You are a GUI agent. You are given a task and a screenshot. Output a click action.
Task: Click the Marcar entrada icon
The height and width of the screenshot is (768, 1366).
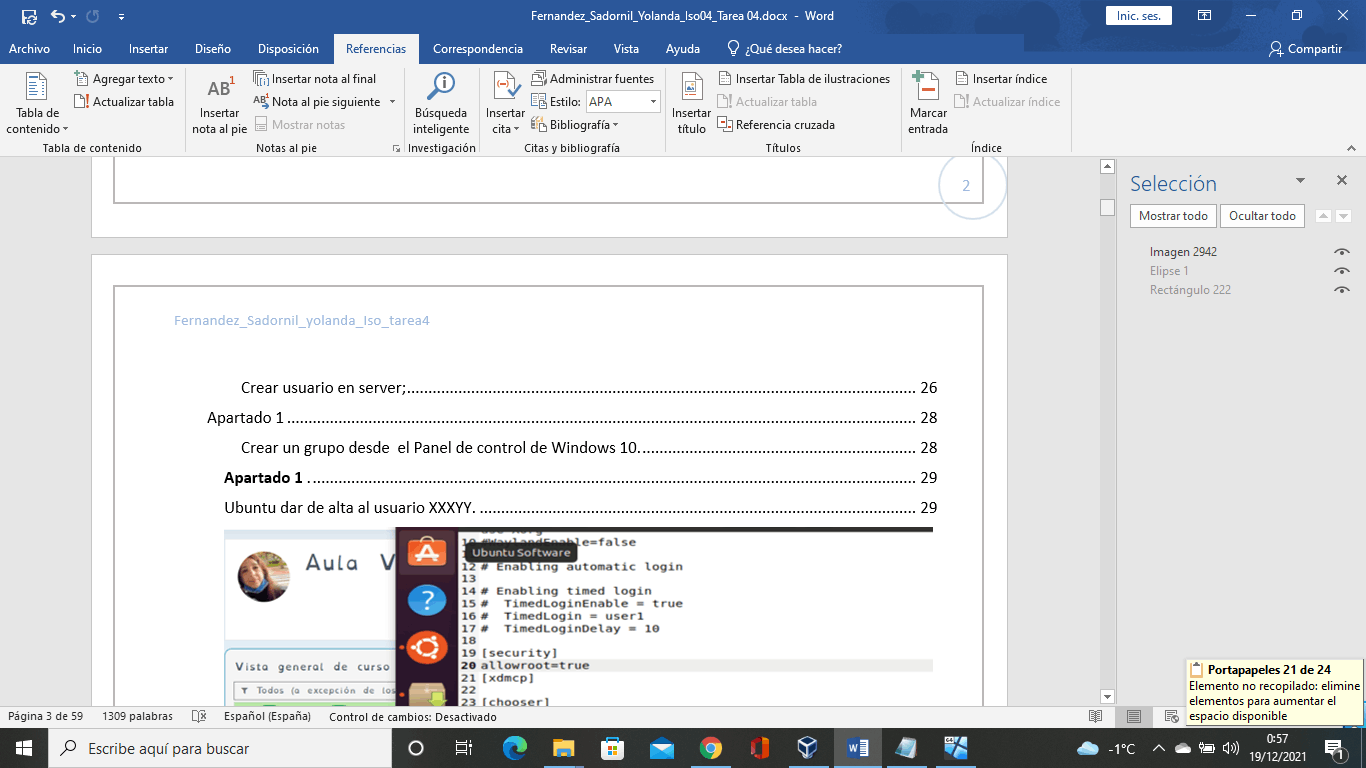[x=928, y=104]
